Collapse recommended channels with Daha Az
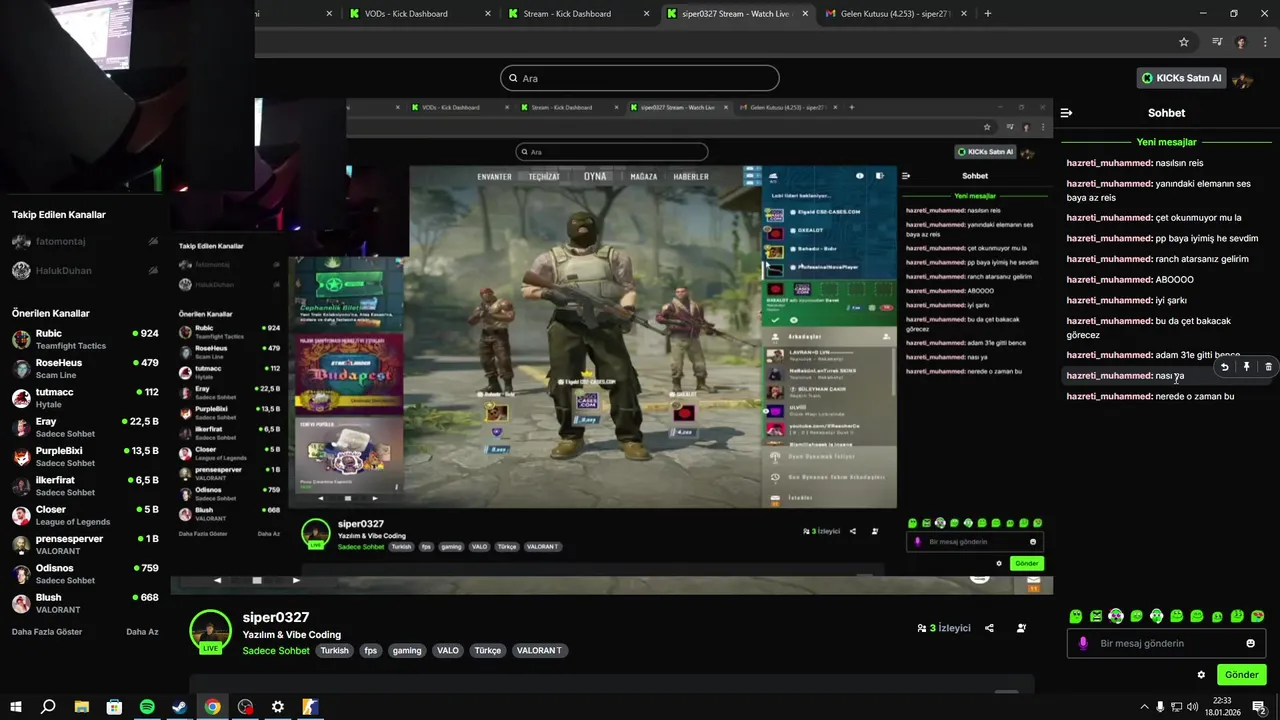1280x720 pixels. coord(142,632)
